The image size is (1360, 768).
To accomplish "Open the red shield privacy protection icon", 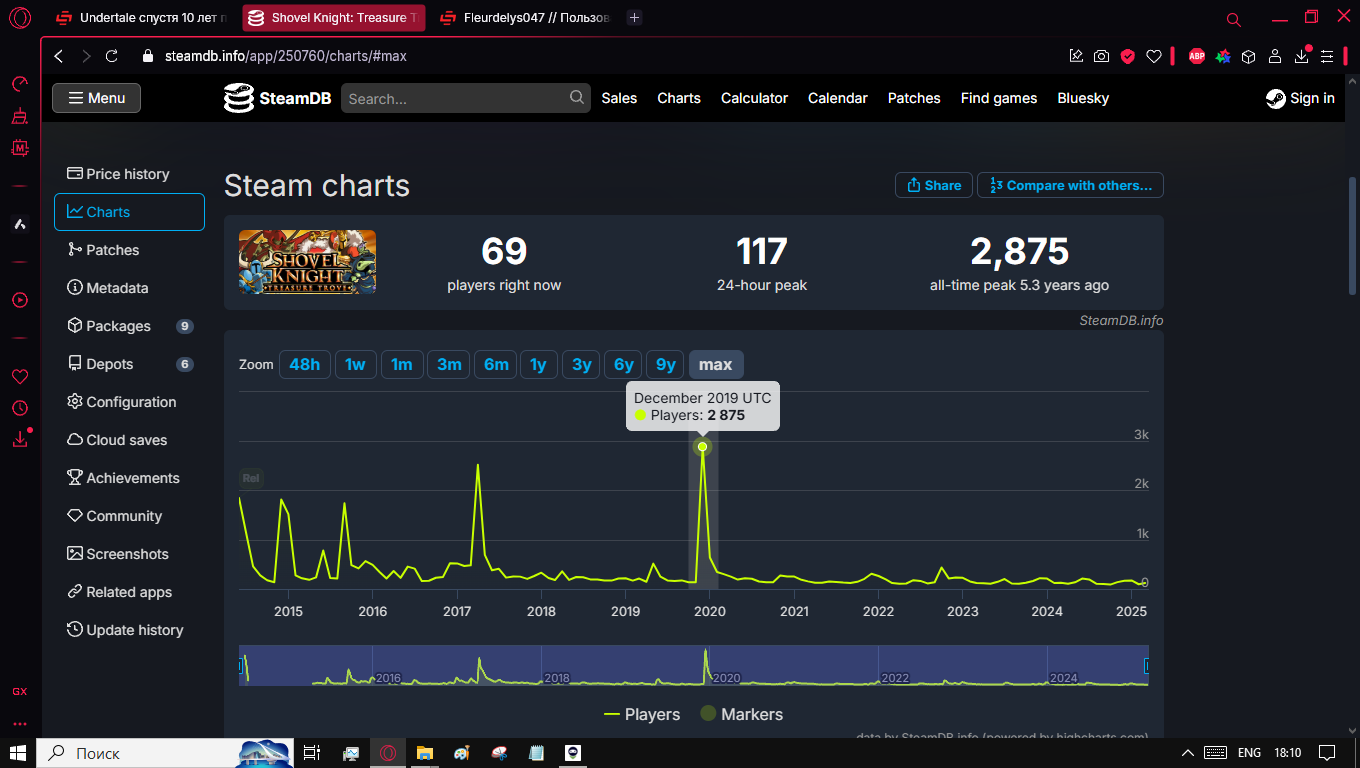I will click(1127, 56).
